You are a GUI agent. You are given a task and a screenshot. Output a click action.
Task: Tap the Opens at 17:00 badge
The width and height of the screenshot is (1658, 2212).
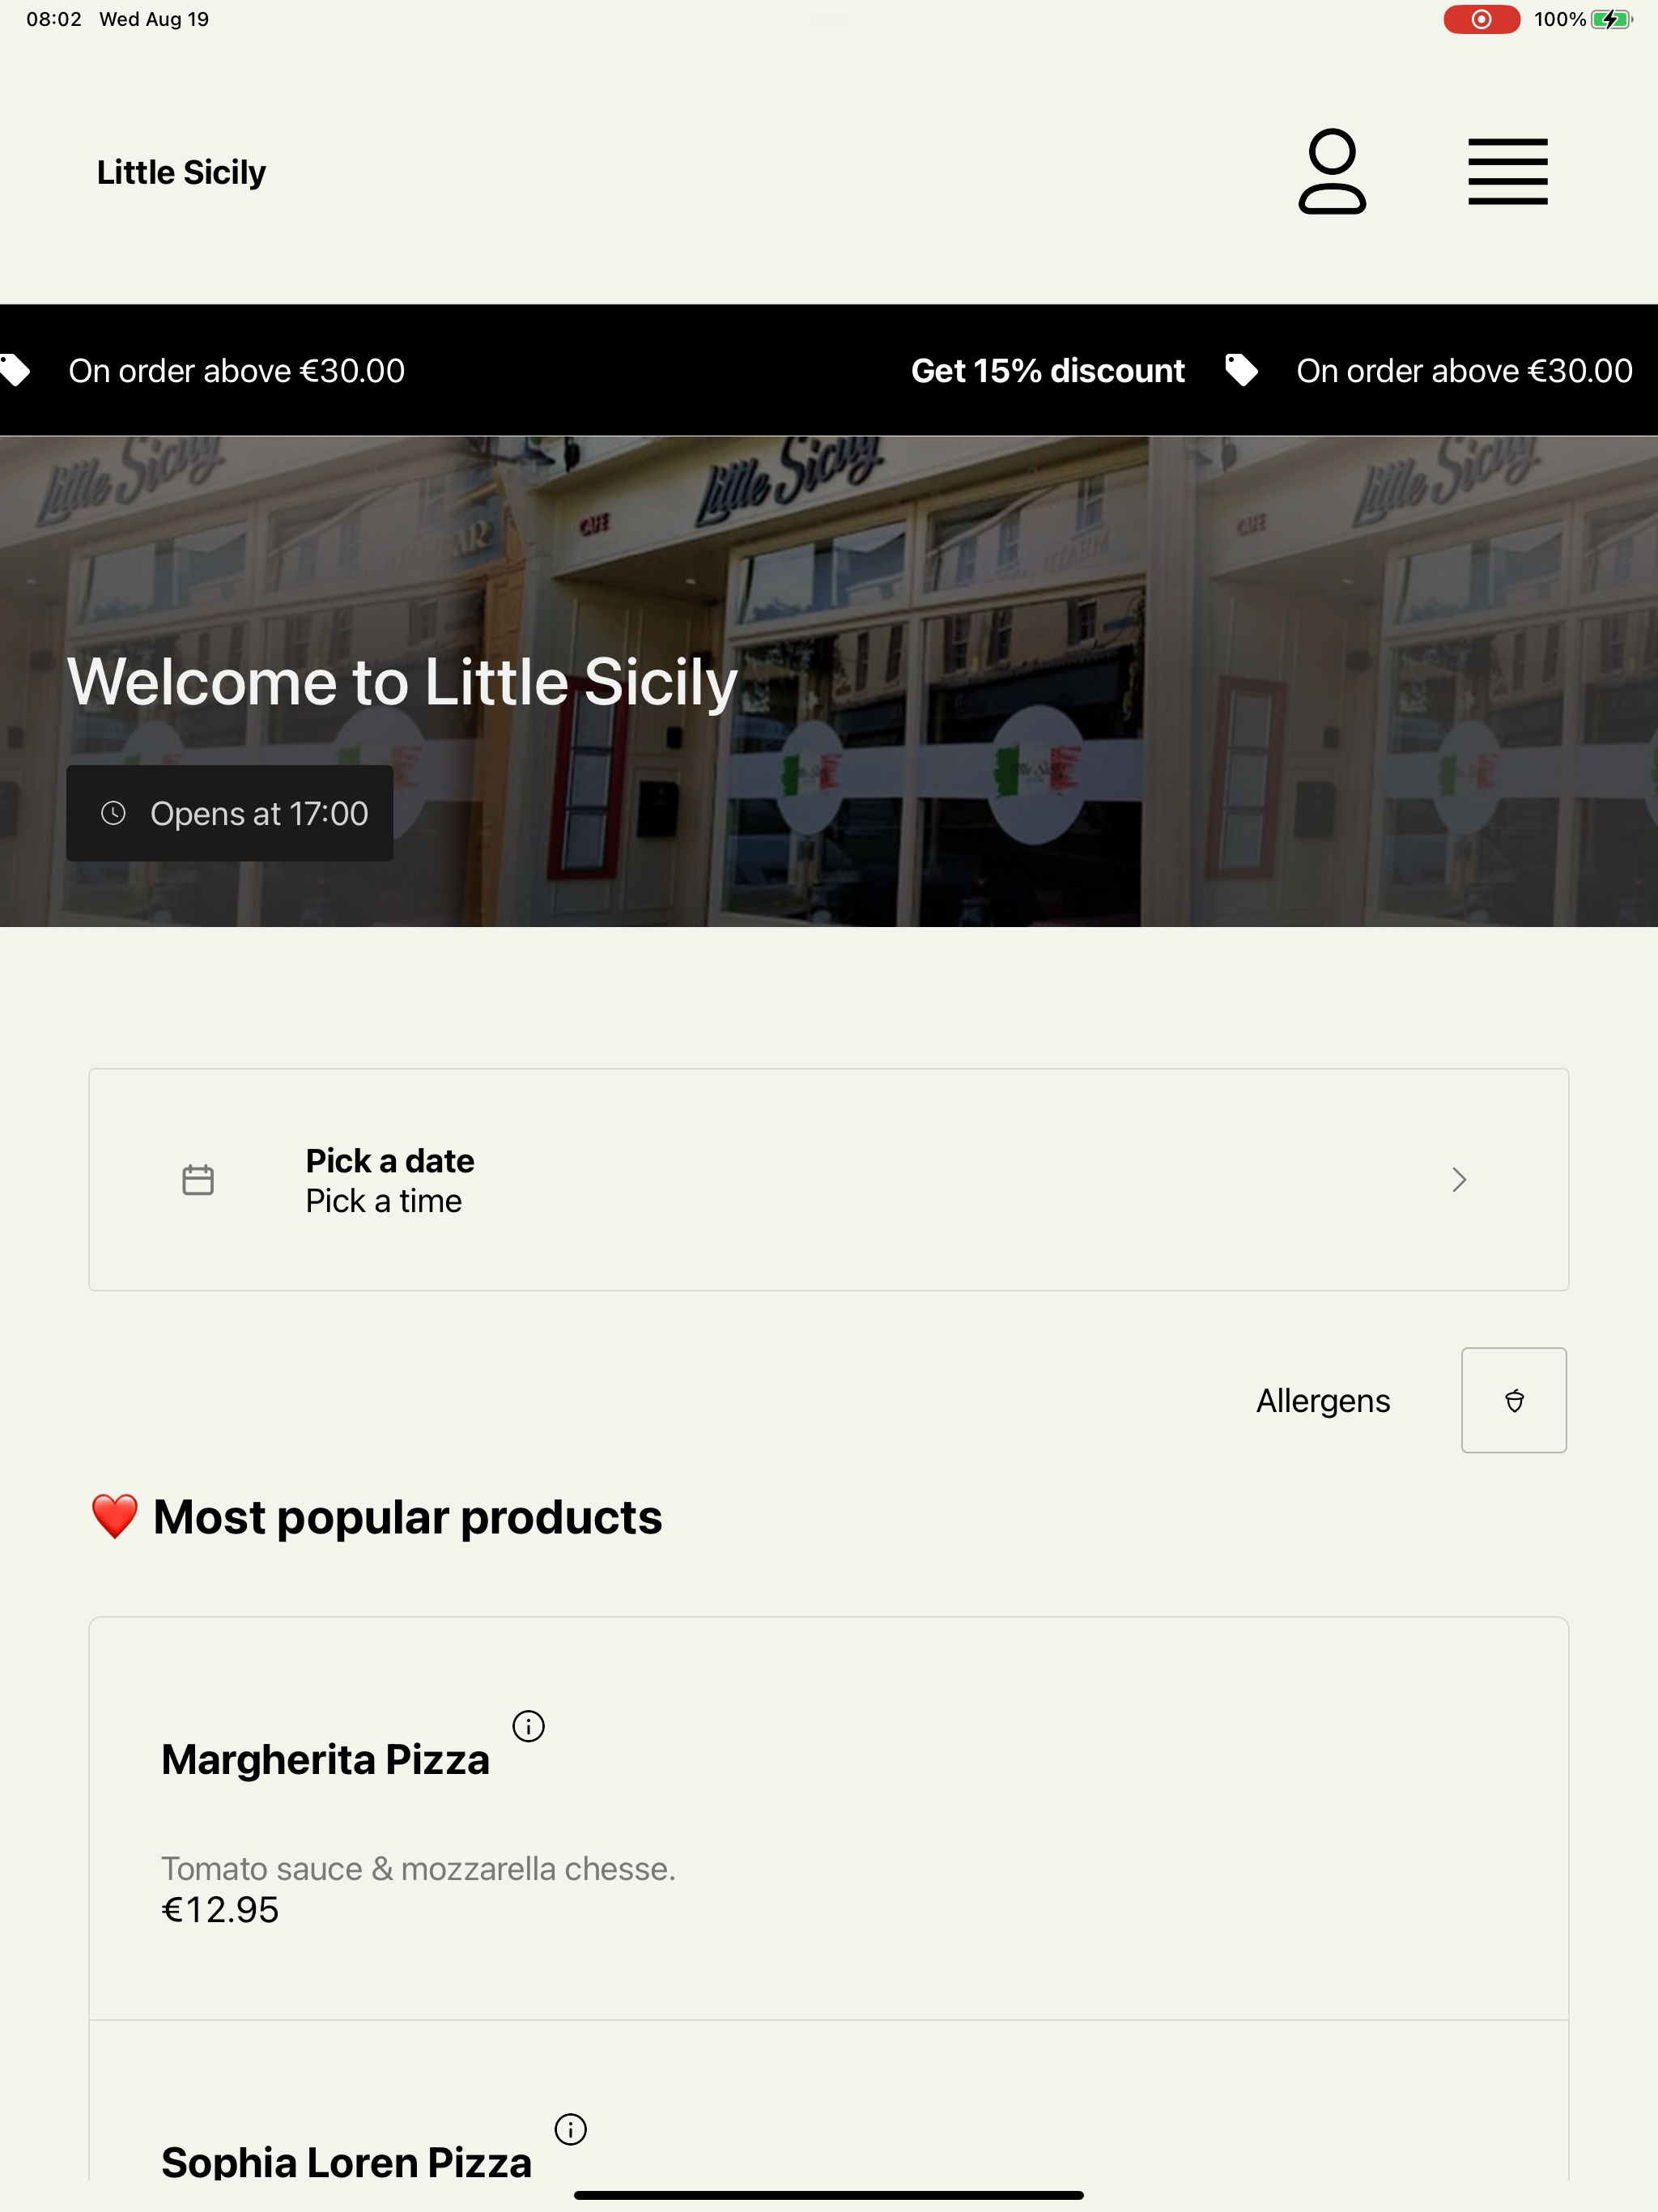coord(229,813)
